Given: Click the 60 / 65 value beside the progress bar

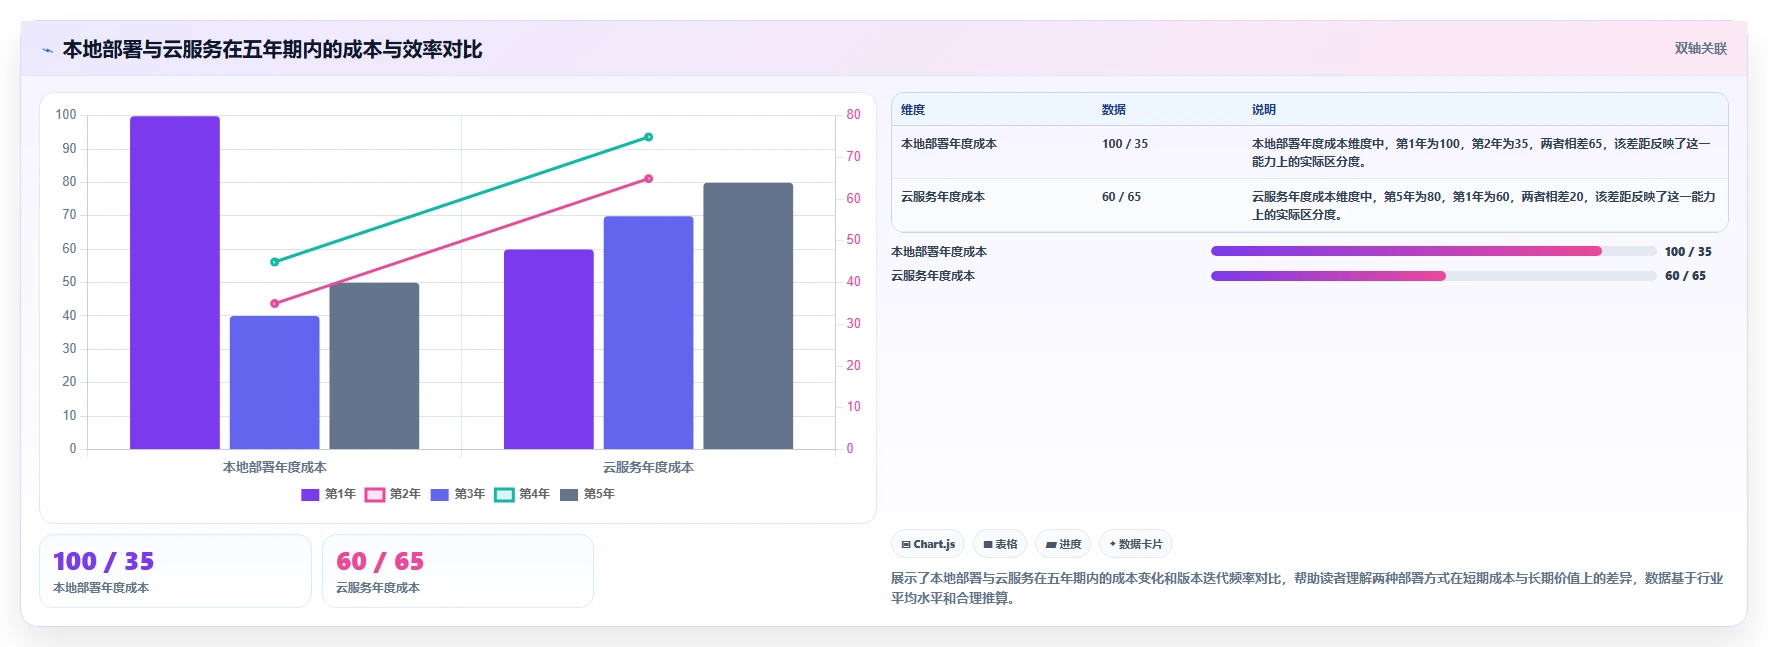Looking at the screenshot, I should coord(1685,276).
